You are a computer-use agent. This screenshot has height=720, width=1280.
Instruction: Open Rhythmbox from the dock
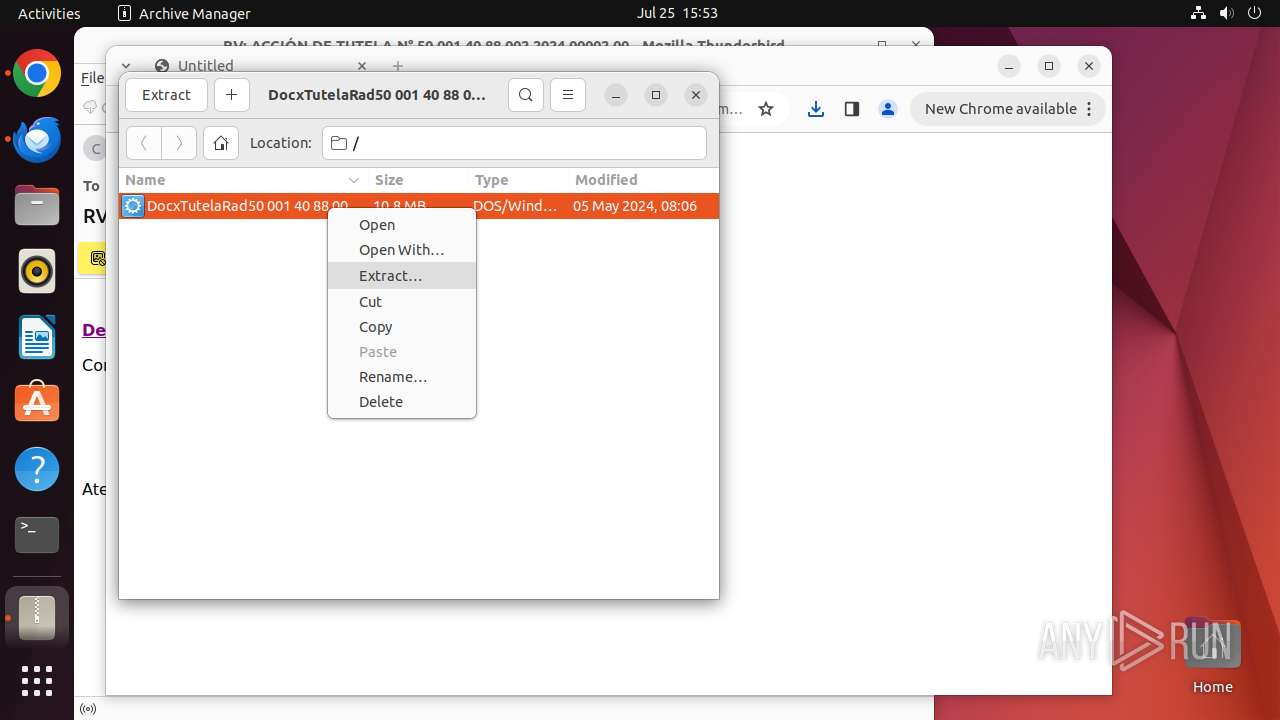point(37,271)
